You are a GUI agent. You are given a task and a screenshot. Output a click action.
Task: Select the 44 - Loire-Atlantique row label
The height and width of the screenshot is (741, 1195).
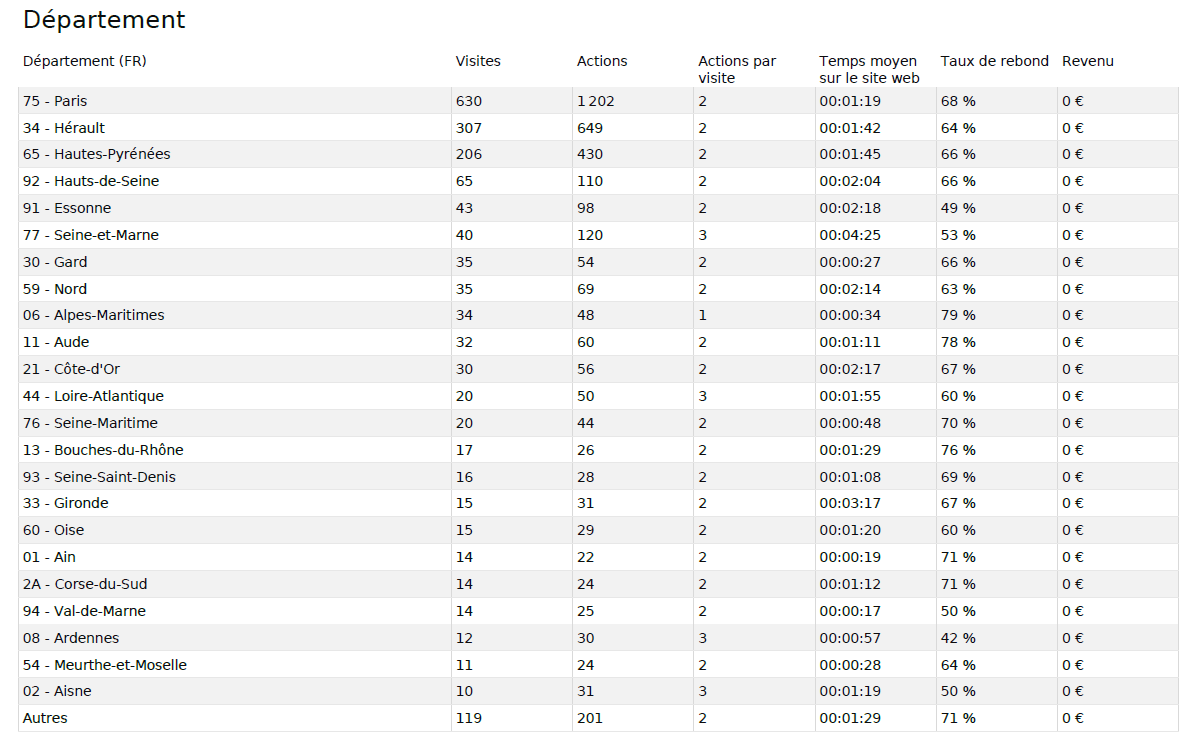pyautogui.click(x=93, y=396)
